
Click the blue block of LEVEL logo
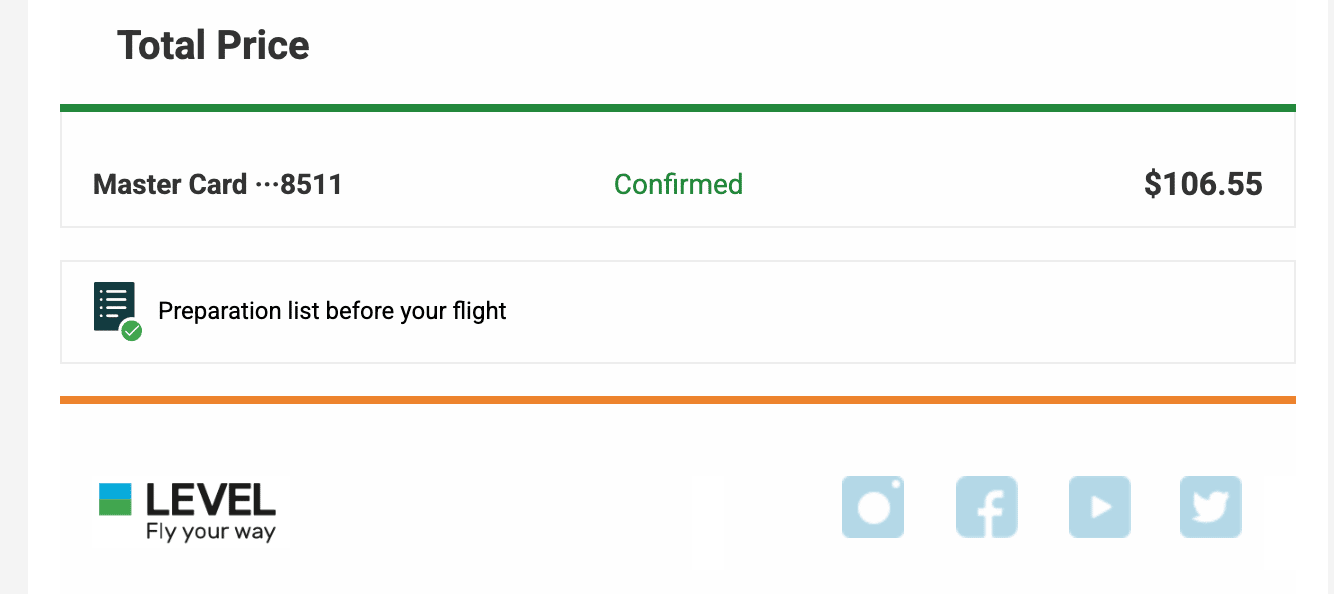pyautogui.click(x=115, y=491)
